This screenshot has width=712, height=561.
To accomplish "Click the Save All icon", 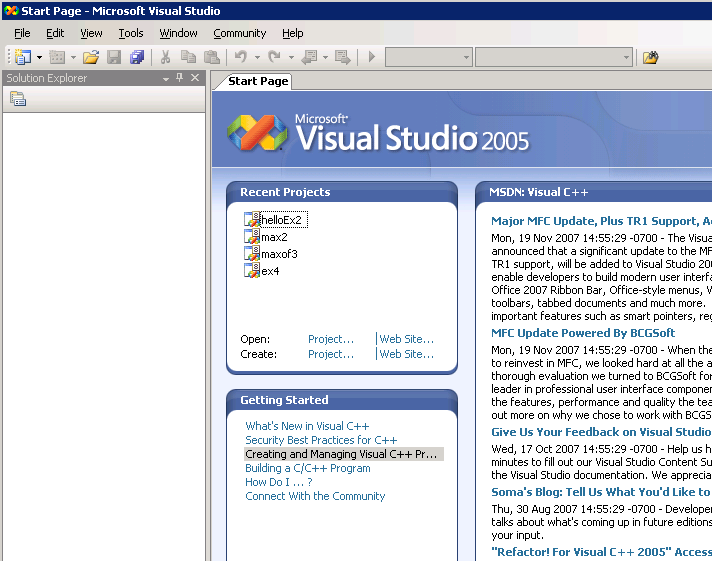I will tap(137, 57).
